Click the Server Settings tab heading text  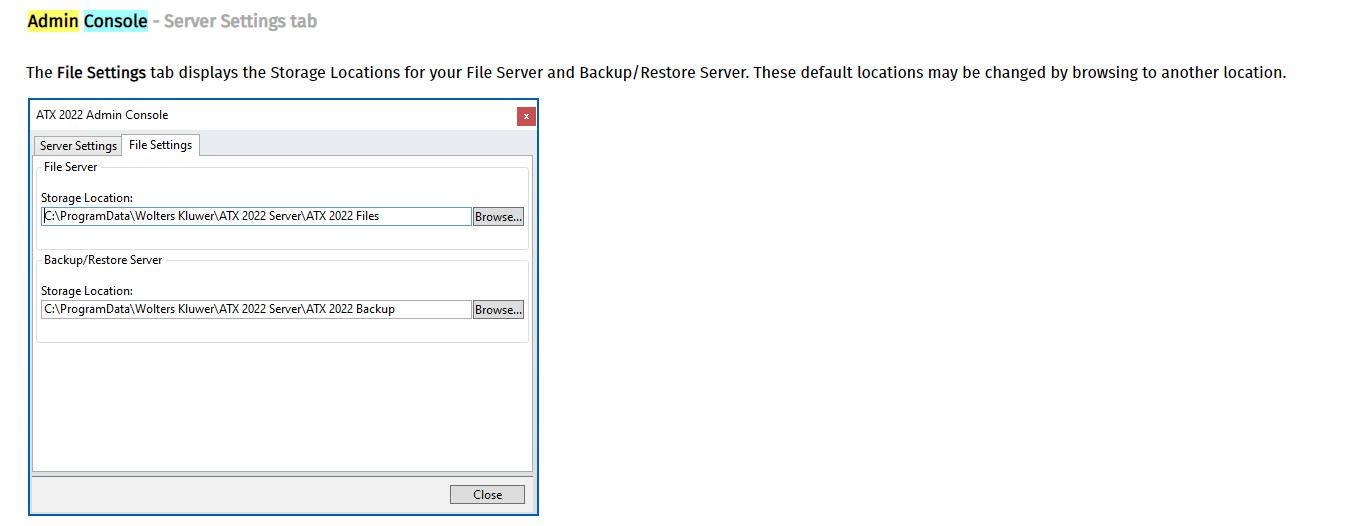pyautogui.click(x=240, y=21)
